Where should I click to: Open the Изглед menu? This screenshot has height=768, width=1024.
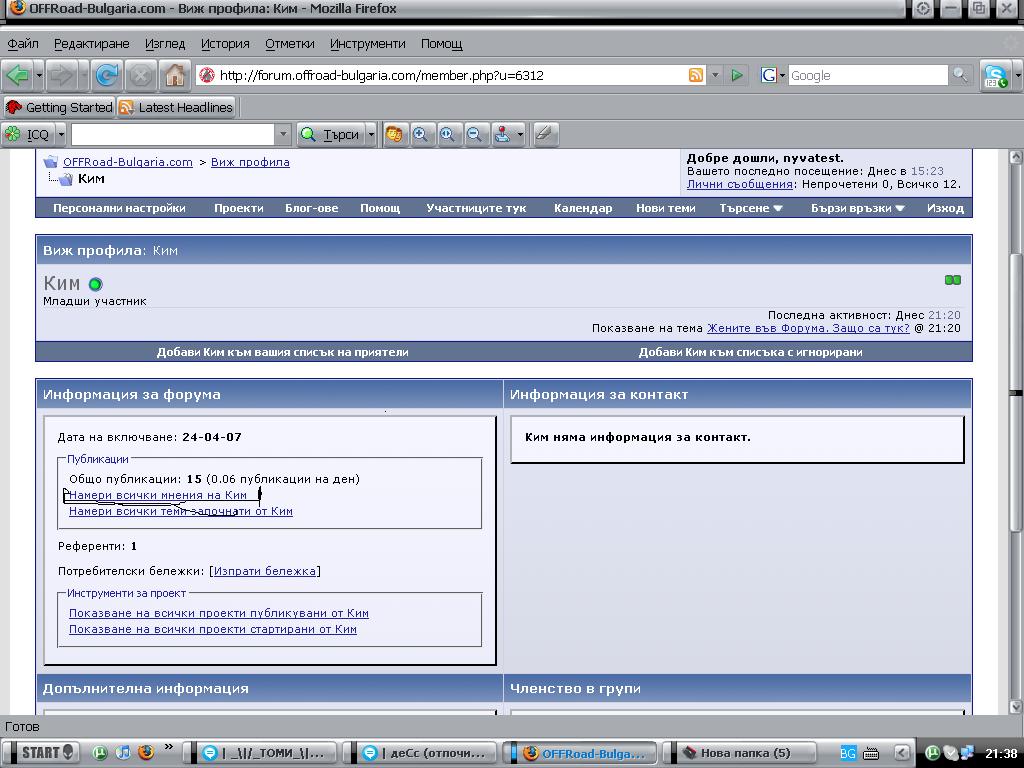(x=165, y=44)
